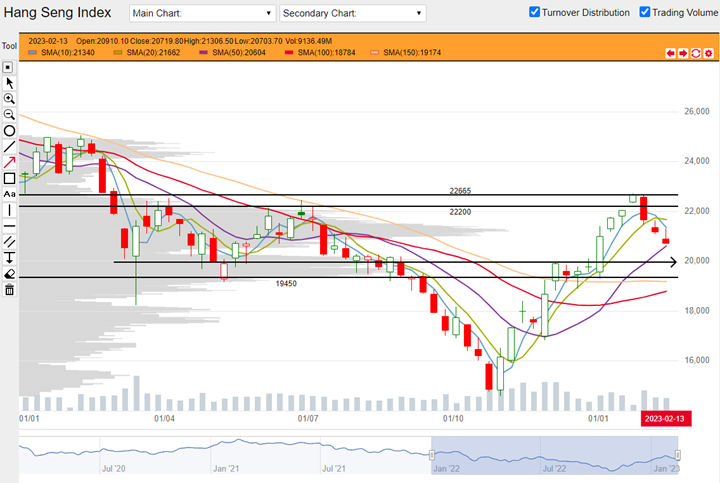Activate the zoom in magnifier tool

pyautogui.click(x=9, y=99)
